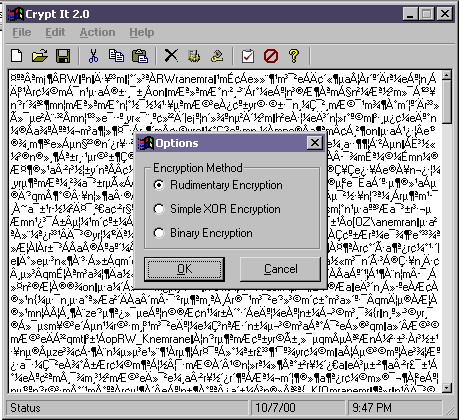Open a file with the folder icon

(40, 56)
